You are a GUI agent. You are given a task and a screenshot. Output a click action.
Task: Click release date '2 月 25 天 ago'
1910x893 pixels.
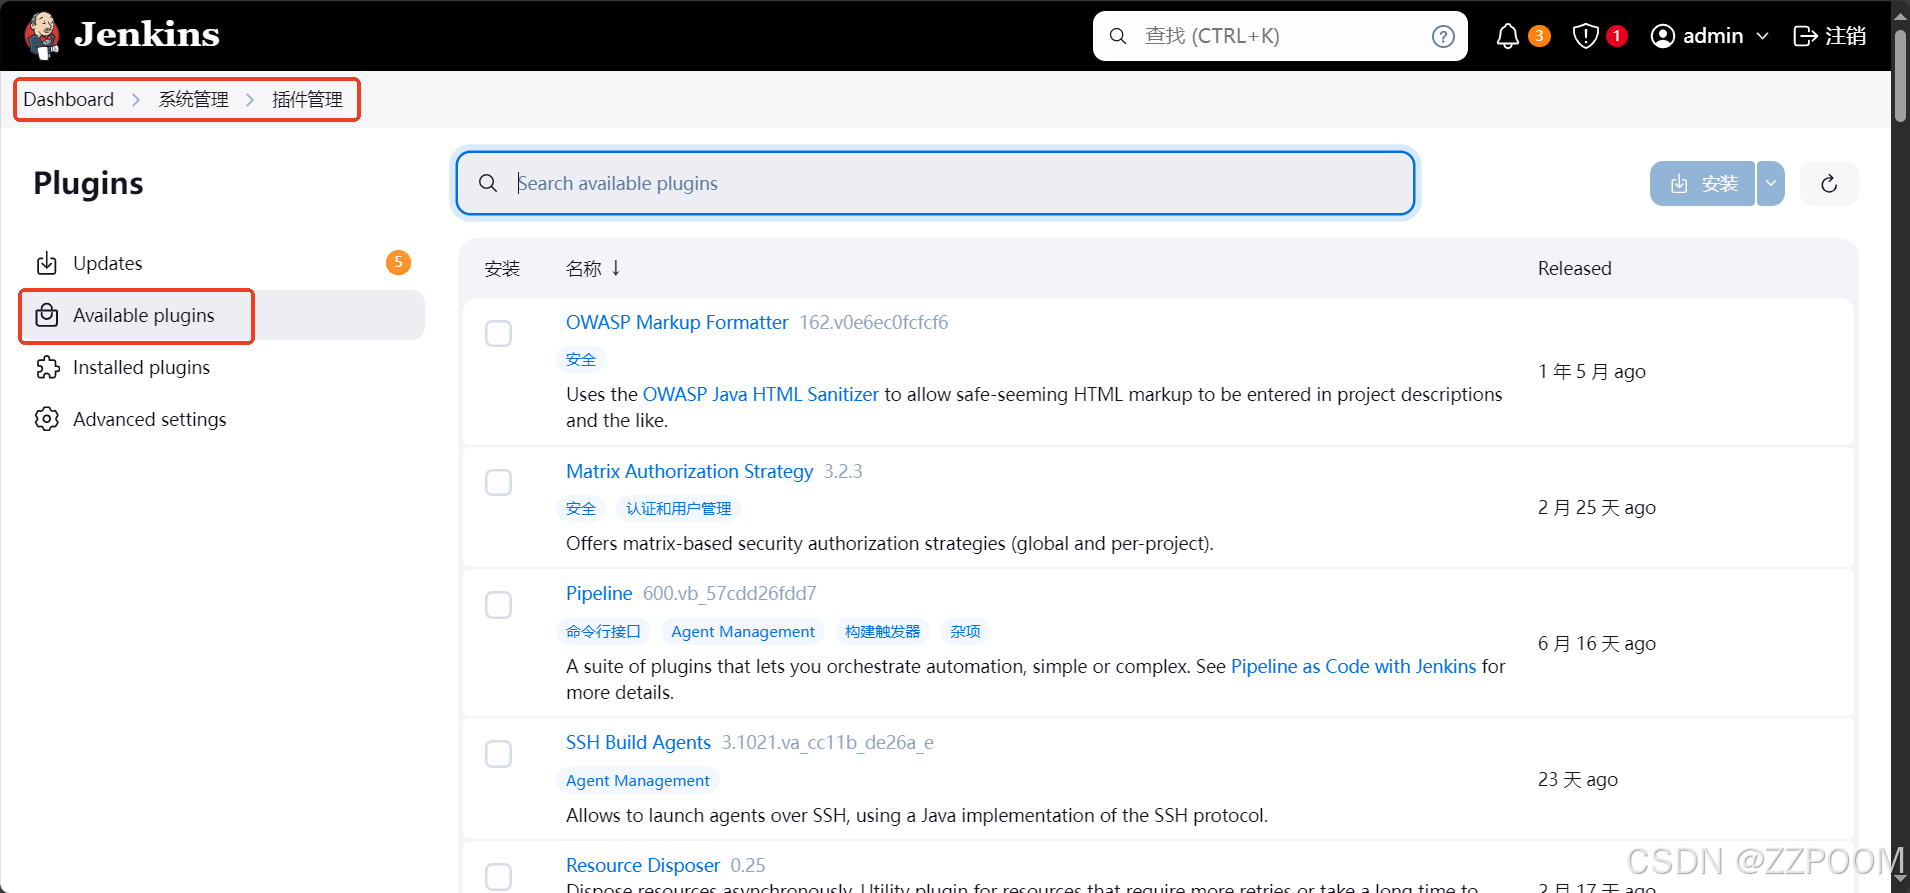click(x=1597, y=507)
